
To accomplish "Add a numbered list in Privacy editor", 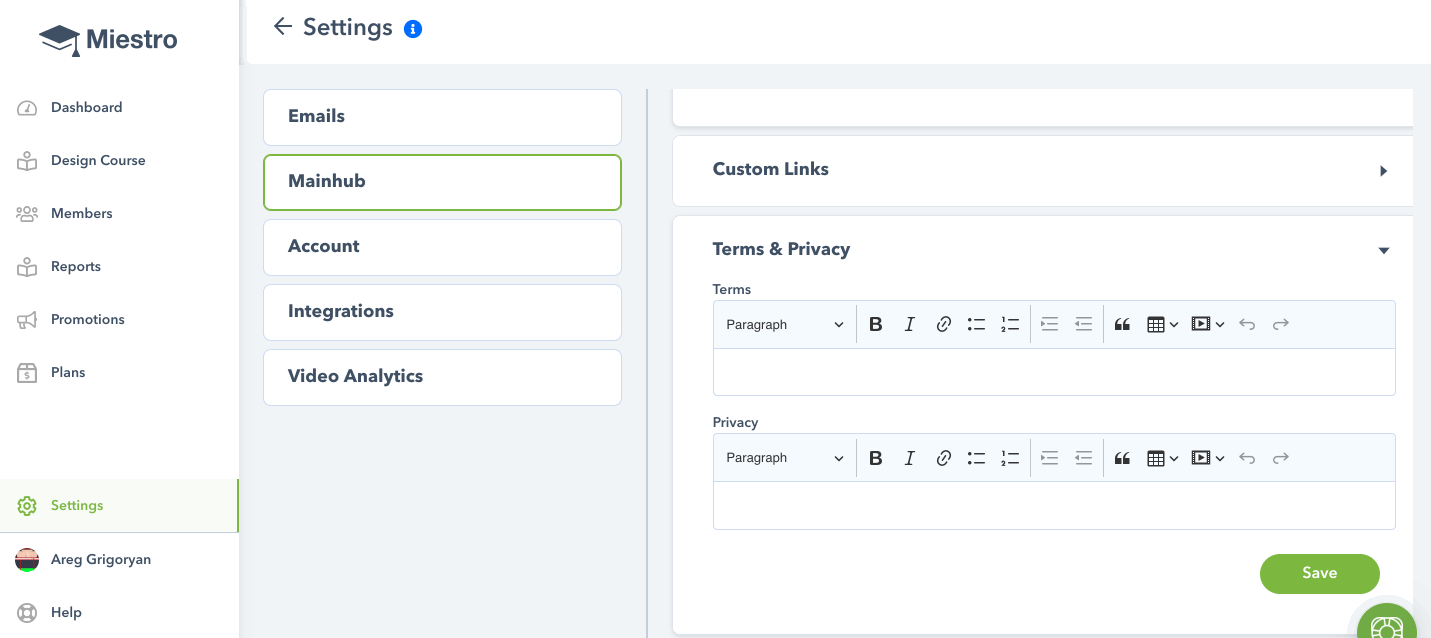I will pos(1010,458).
